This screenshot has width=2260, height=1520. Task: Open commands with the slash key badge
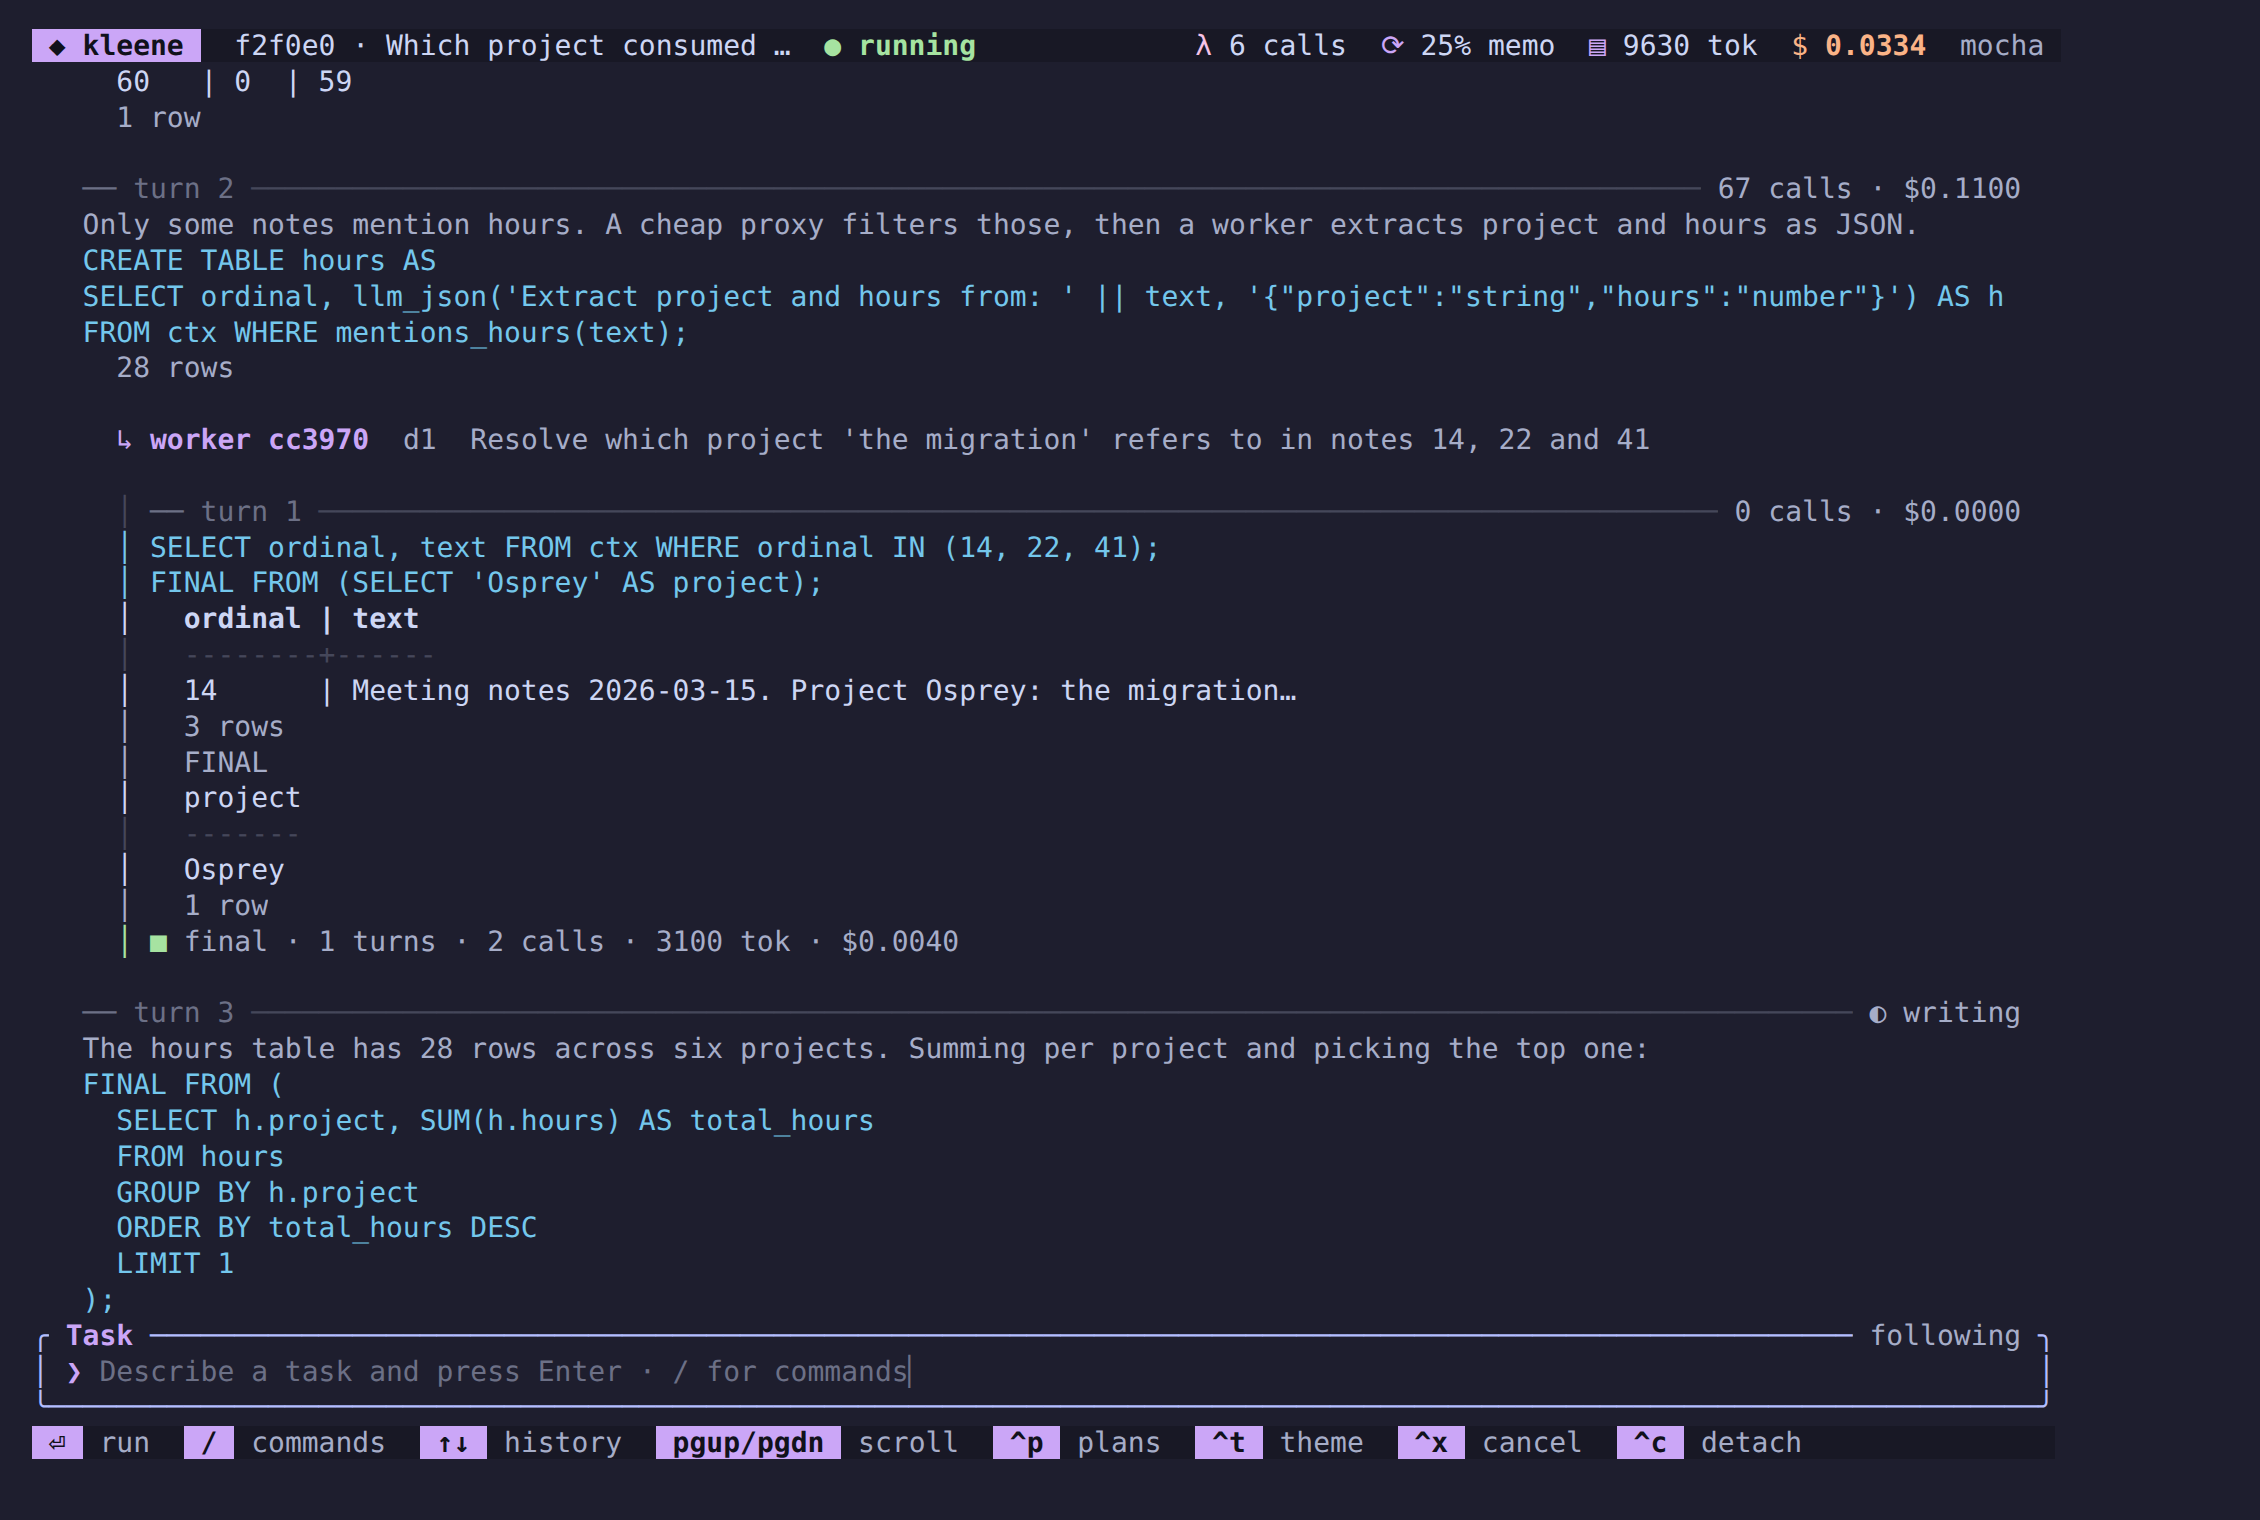pyautogui.click(x=209, y=1443)
